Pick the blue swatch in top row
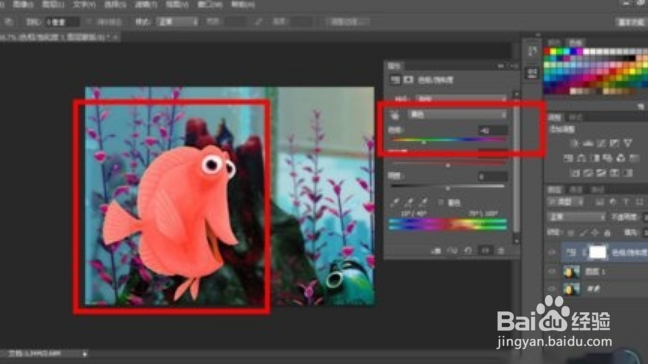Viewport: 648px width, 364px height. click(x=573, y=52)
